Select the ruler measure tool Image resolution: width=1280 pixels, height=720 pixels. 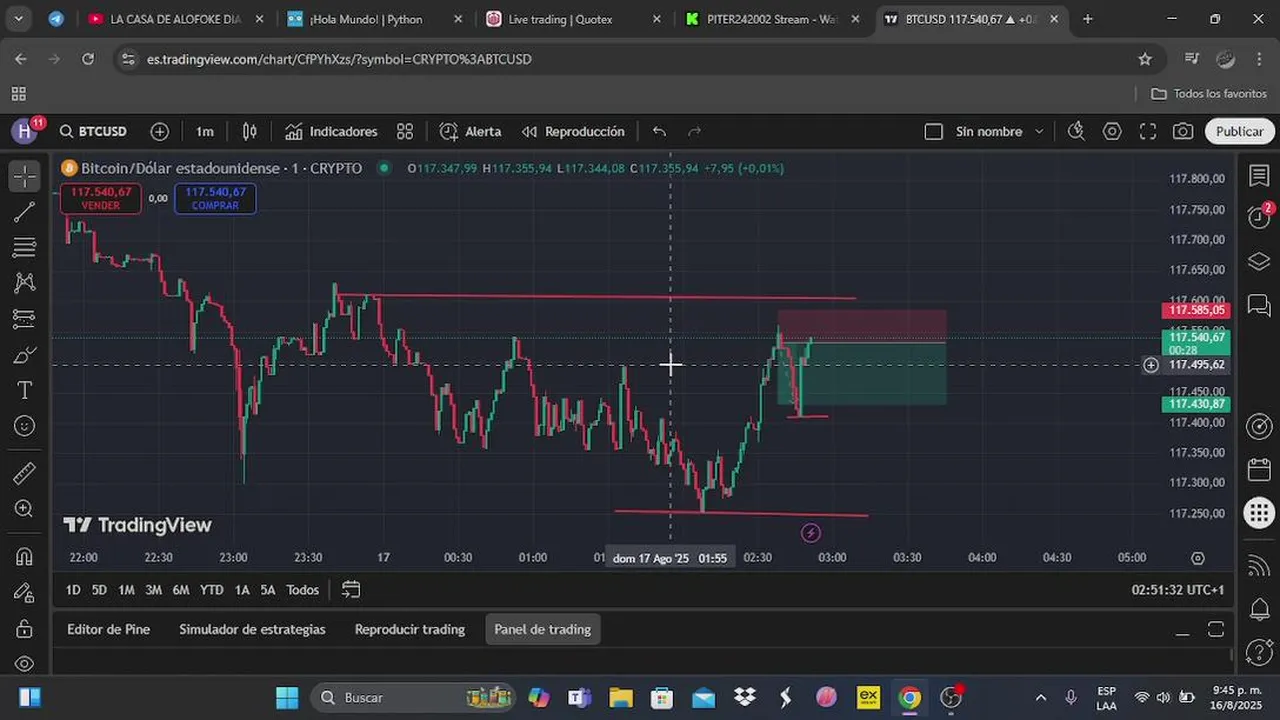pyautogui.click(x=25, y=473)
